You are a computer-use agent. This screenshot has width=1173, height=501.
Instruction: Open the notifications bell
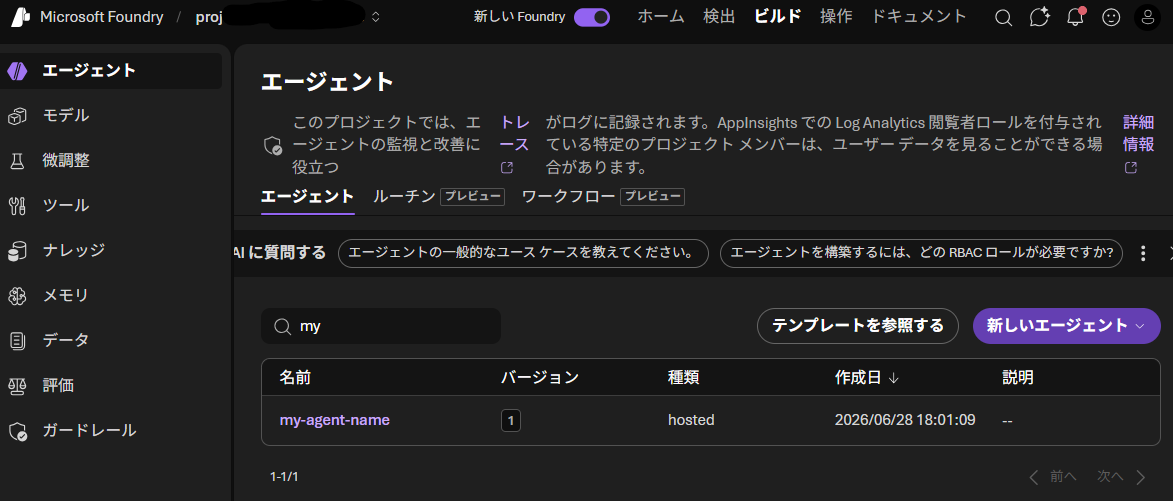coord(1076,16)
